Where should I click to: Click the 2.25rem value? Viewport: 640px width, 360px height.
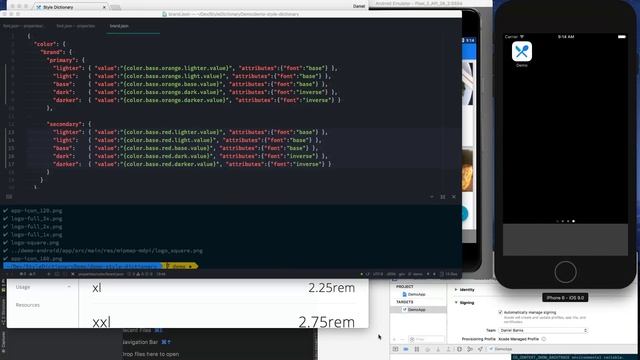tap(331, 287)
